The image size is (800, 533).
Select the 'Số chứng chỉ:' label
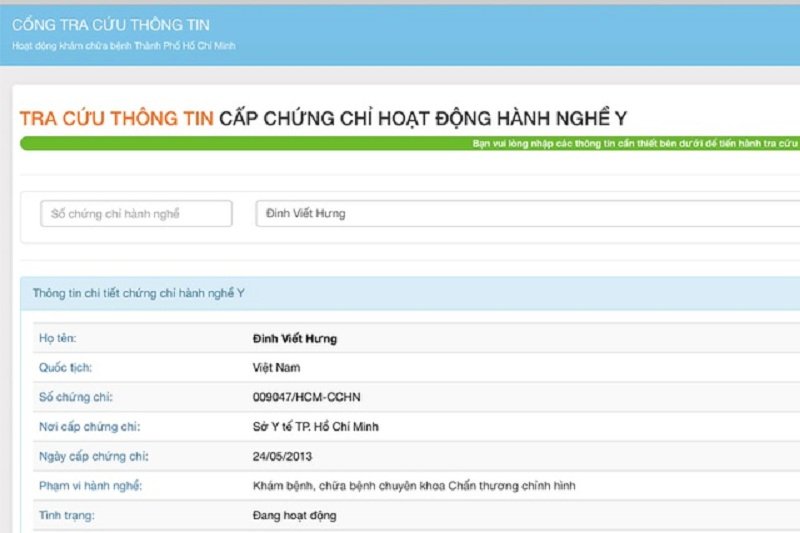pyautogui.click(x=76, y=397)
